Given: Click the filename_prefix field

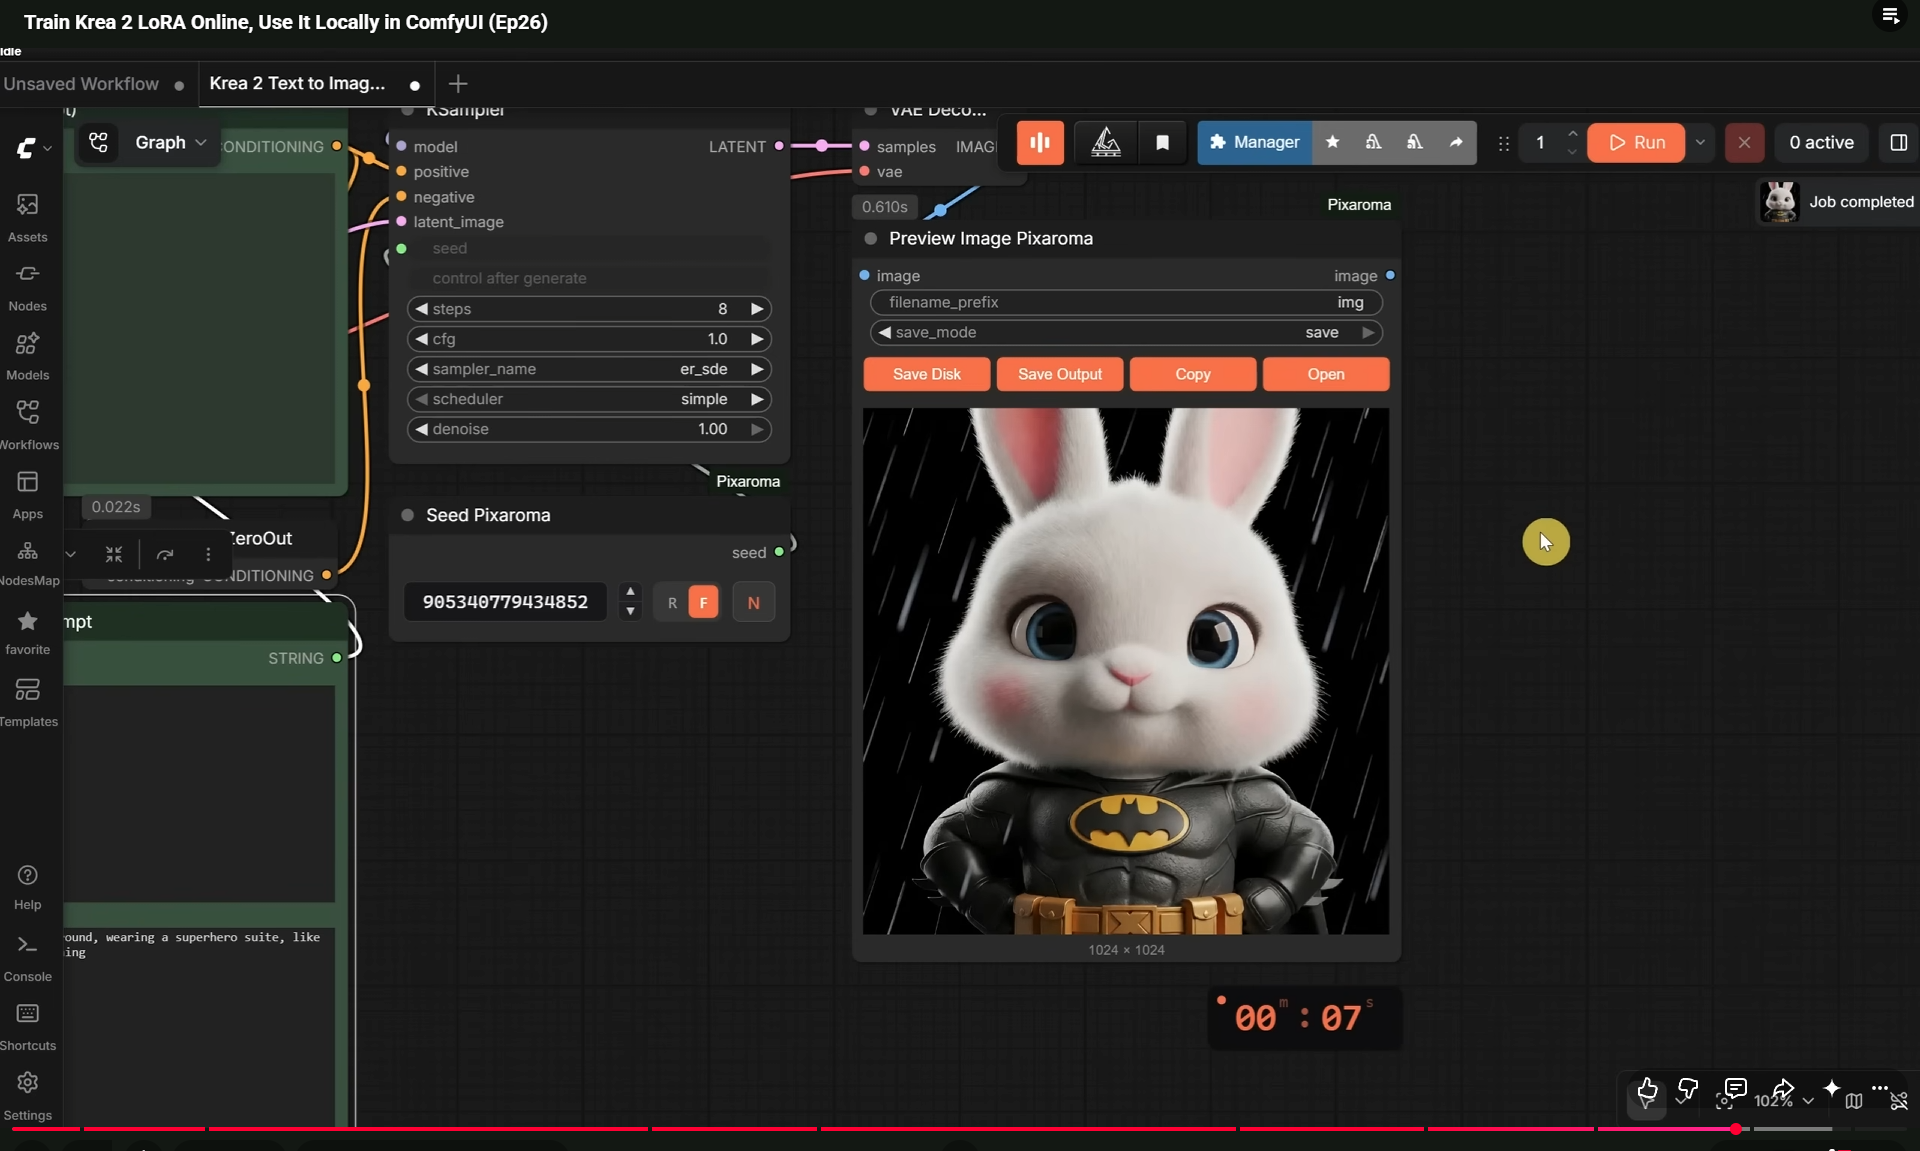Looking at the screenshot, I should click(x=1126, y=302).
